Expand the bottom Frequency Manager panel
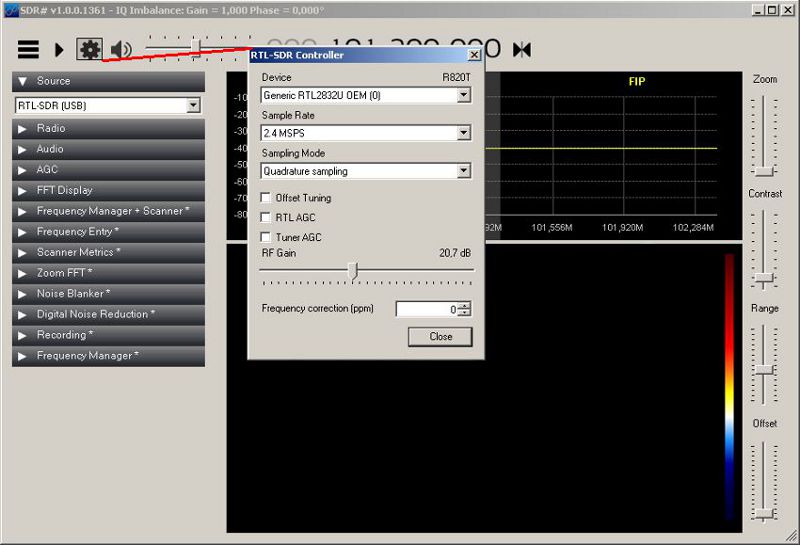The image size is (800, 545). (x=109, y=356)
